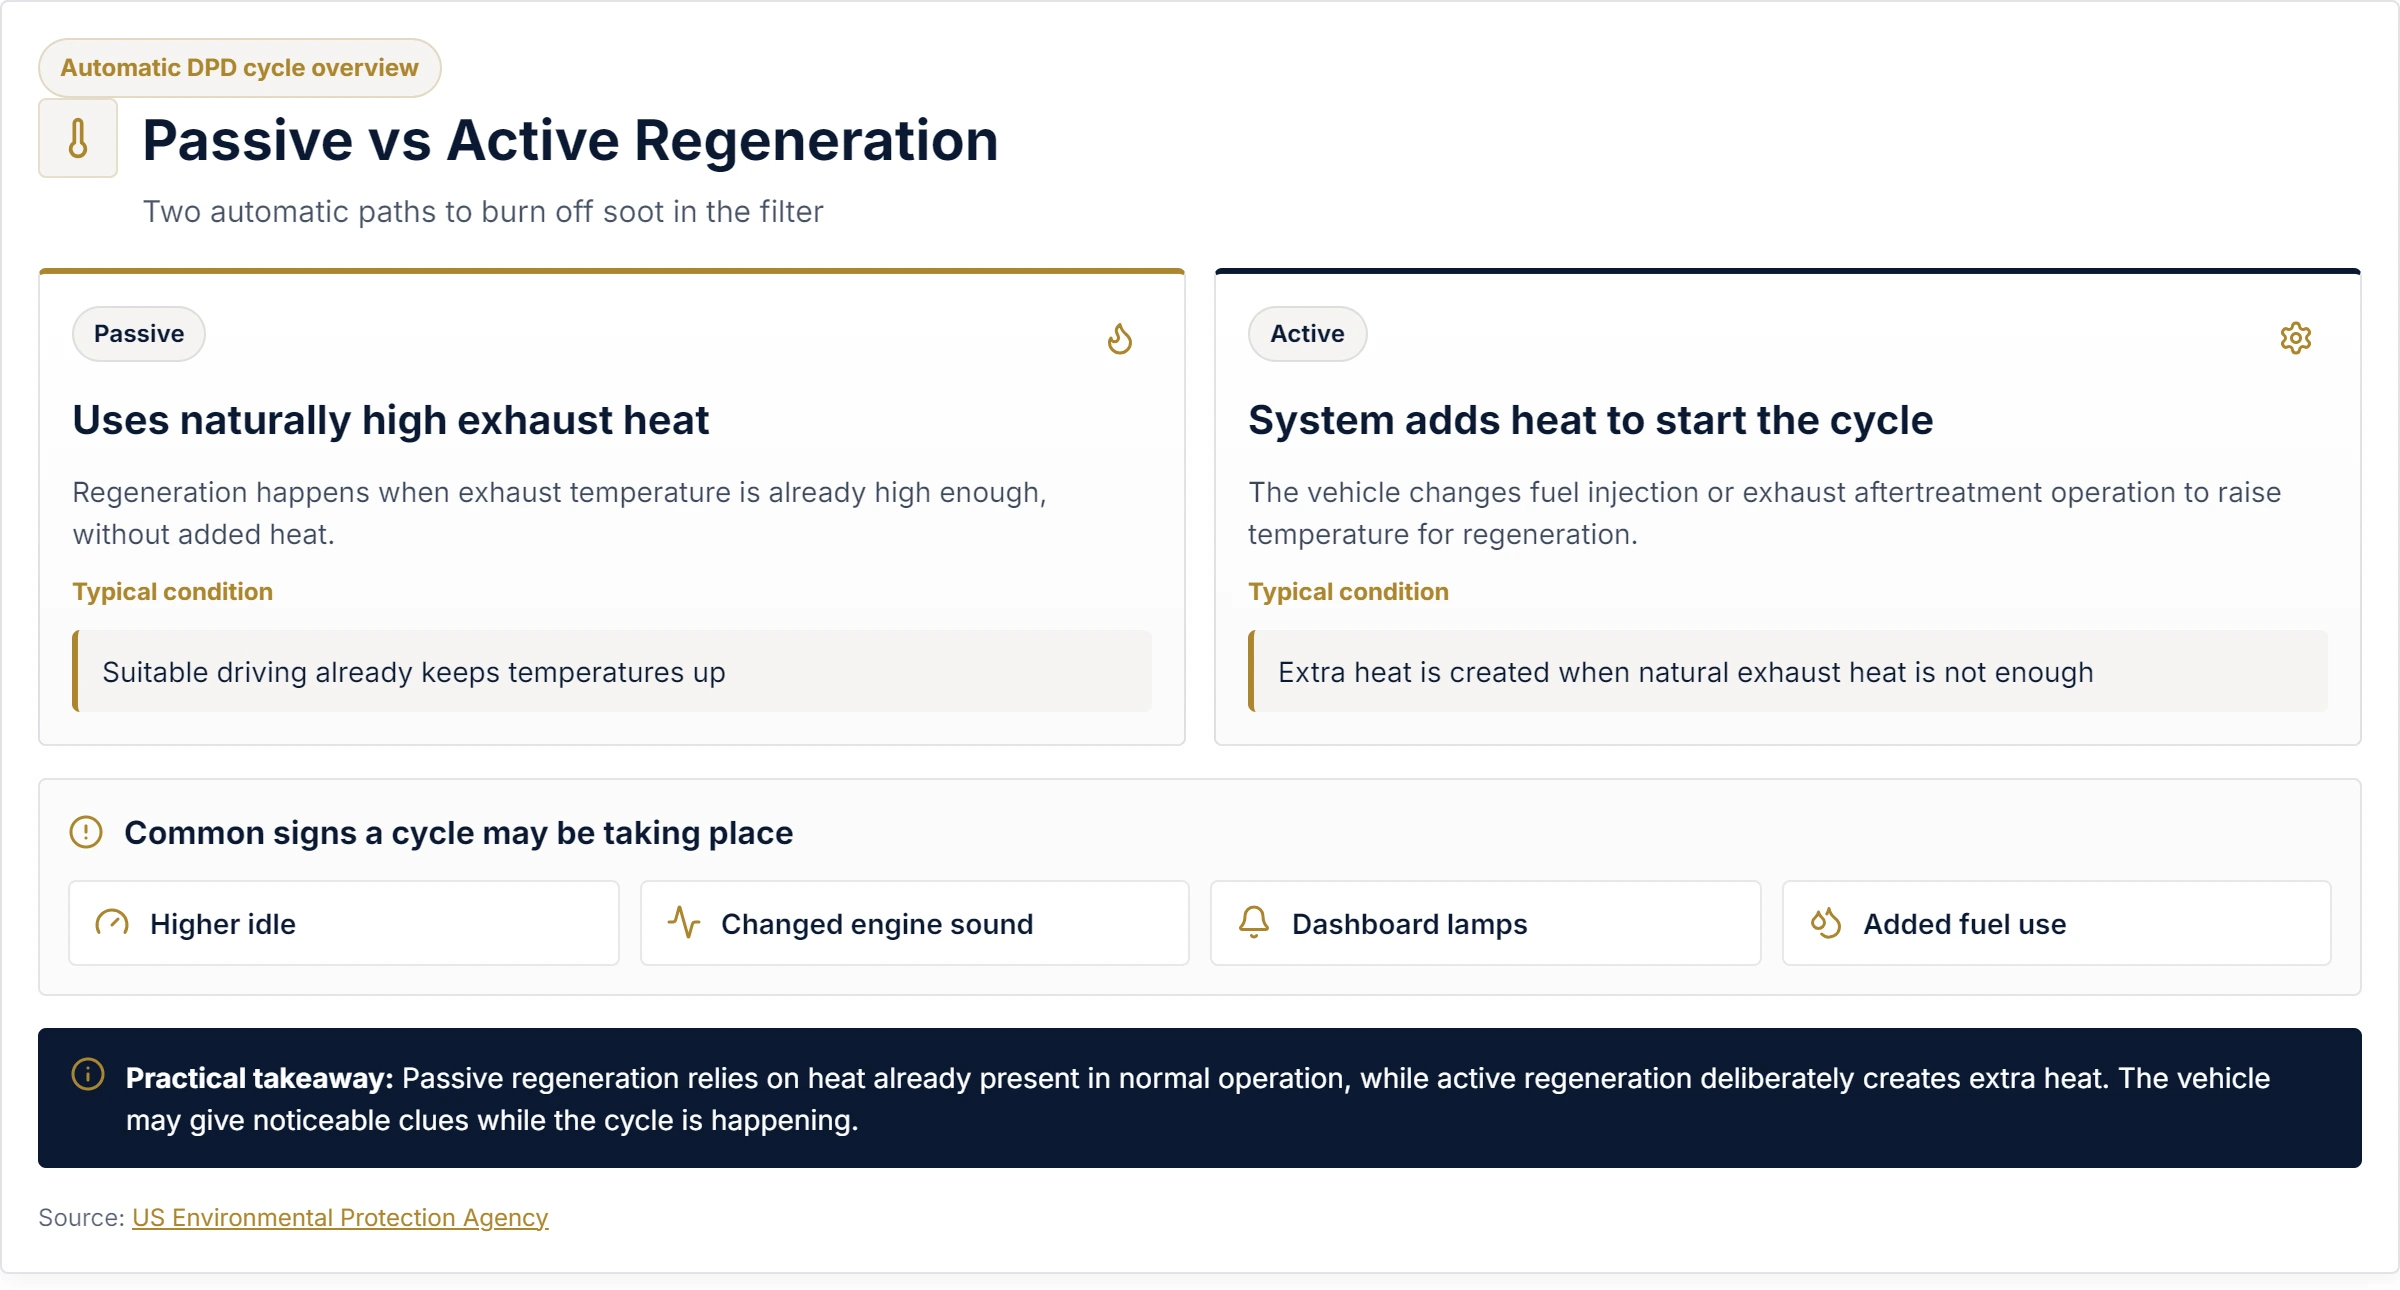Click the Source: label in footer

81,1217
